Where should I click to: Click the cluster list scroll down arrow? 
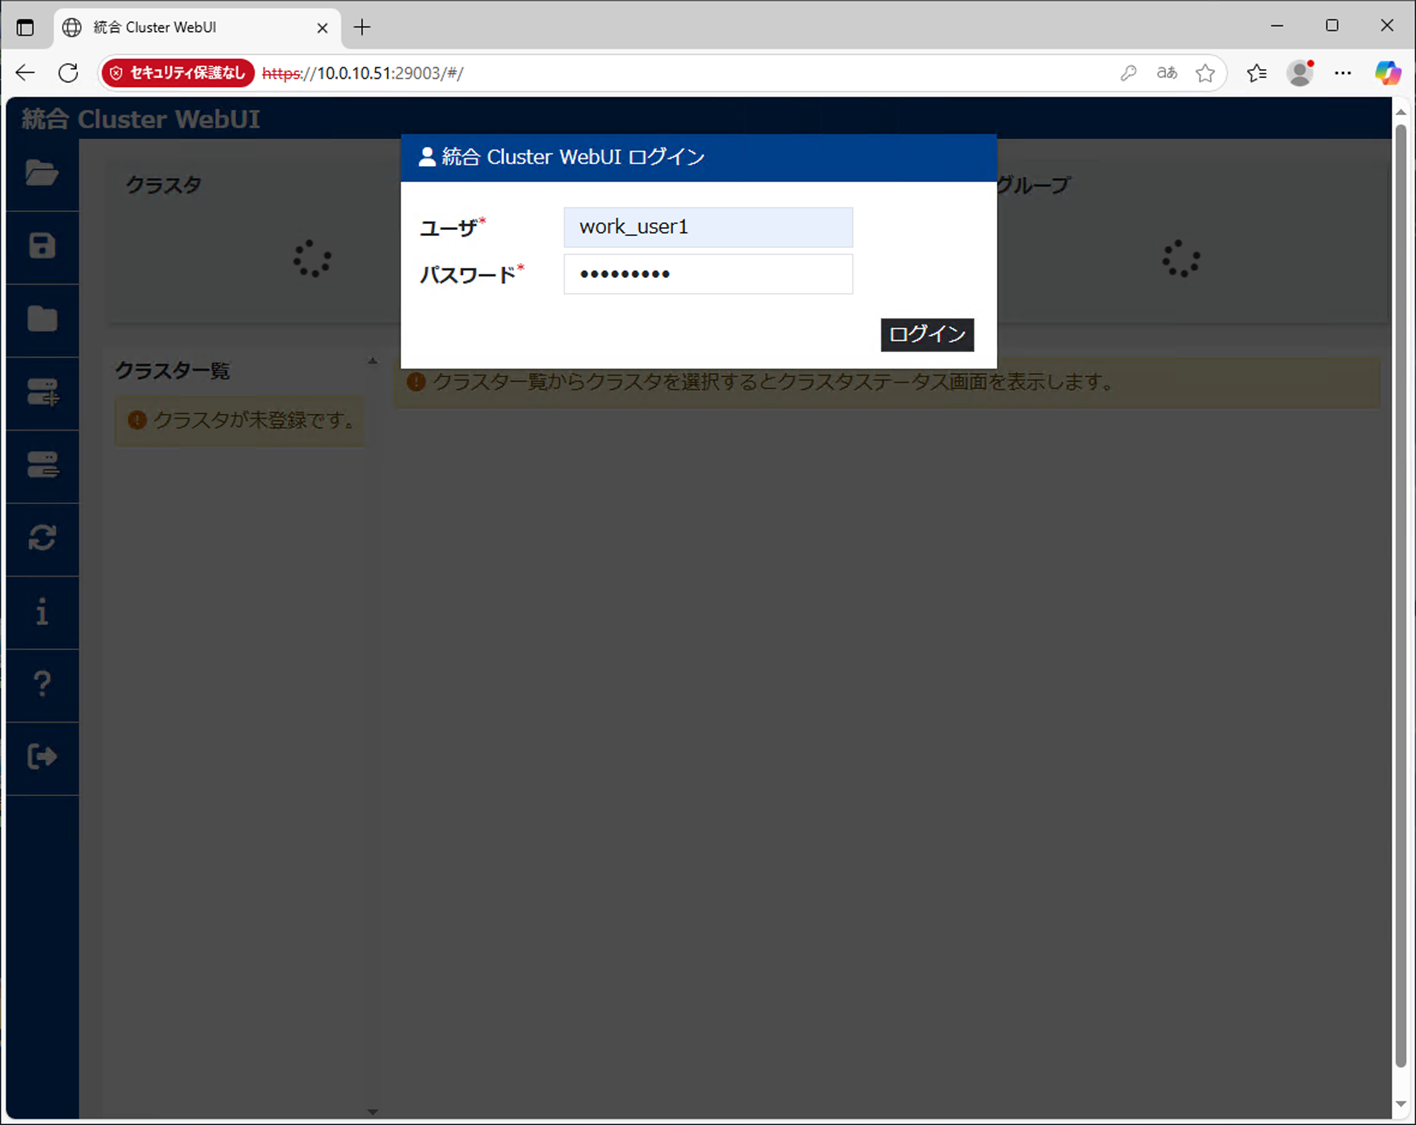(x=373, y=1111)
